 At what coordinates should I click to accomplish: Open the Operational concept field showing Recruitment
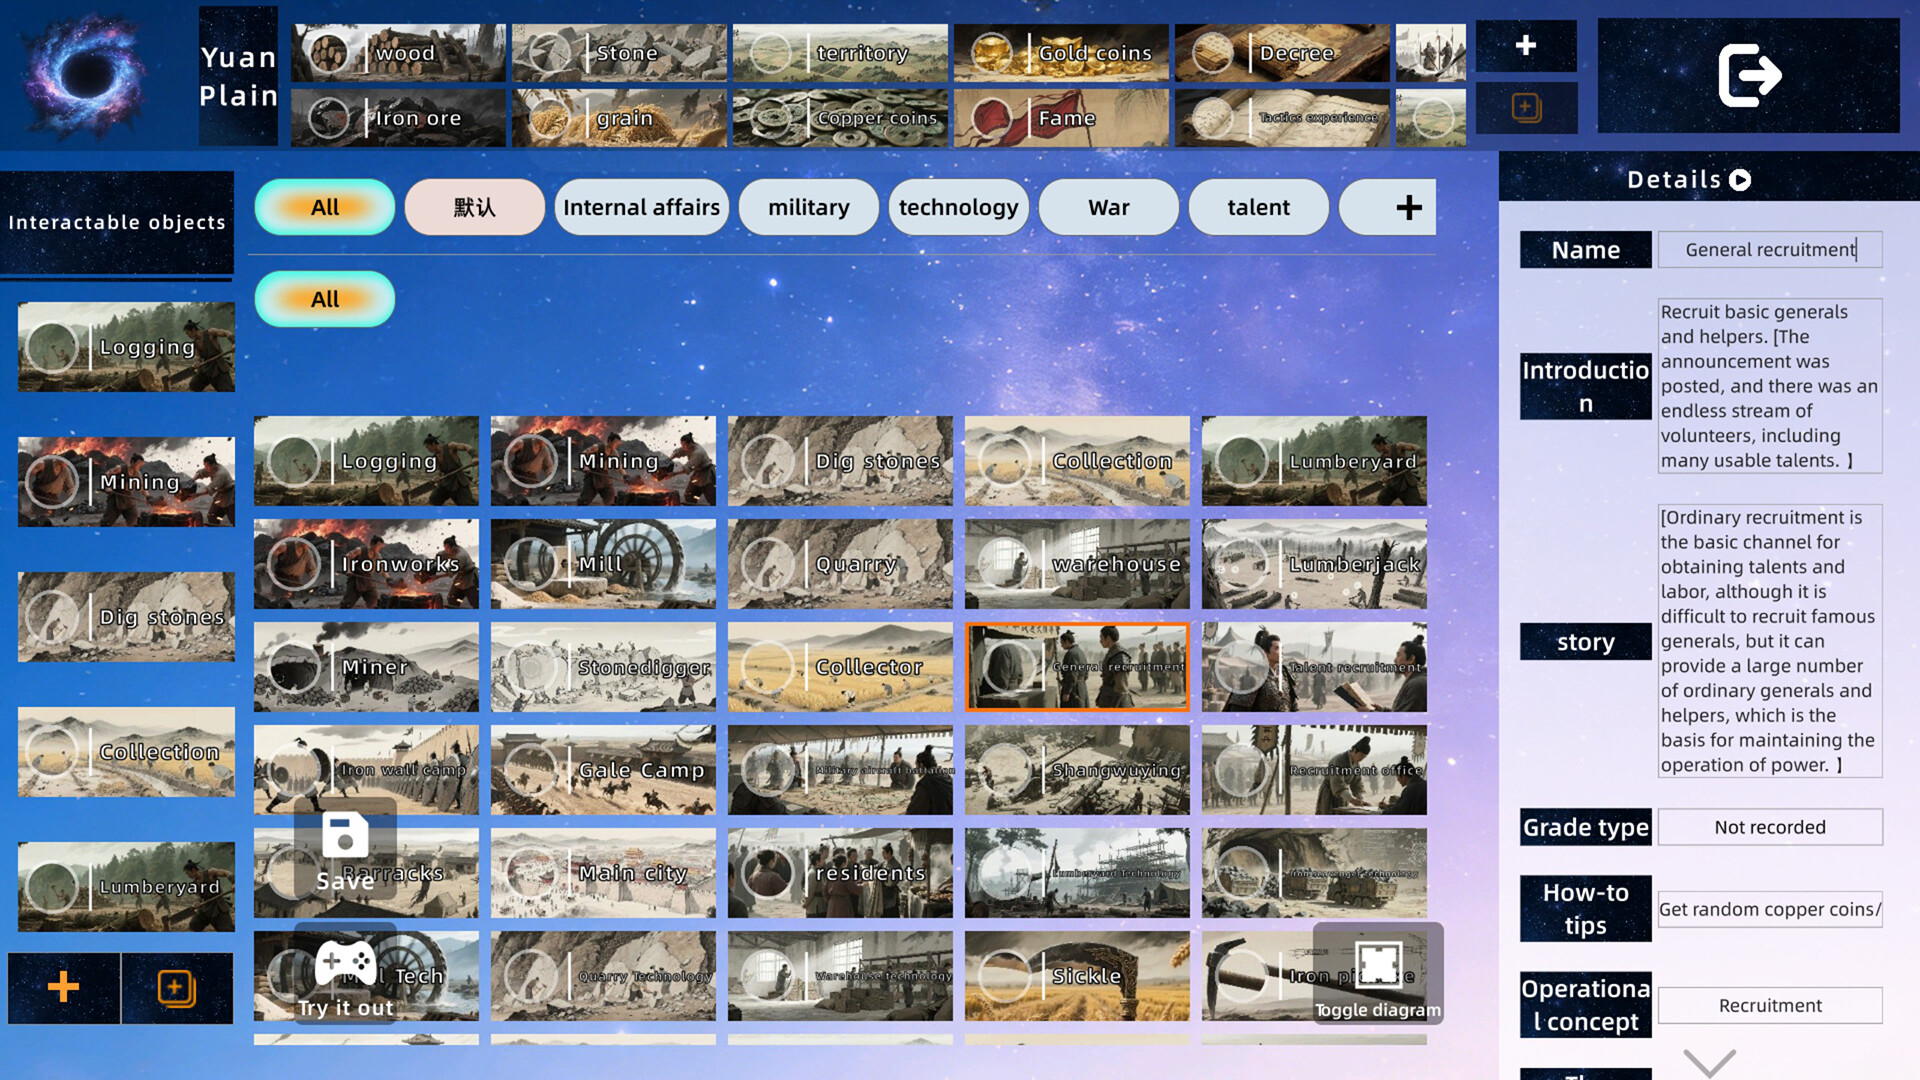(1770, 1005)
